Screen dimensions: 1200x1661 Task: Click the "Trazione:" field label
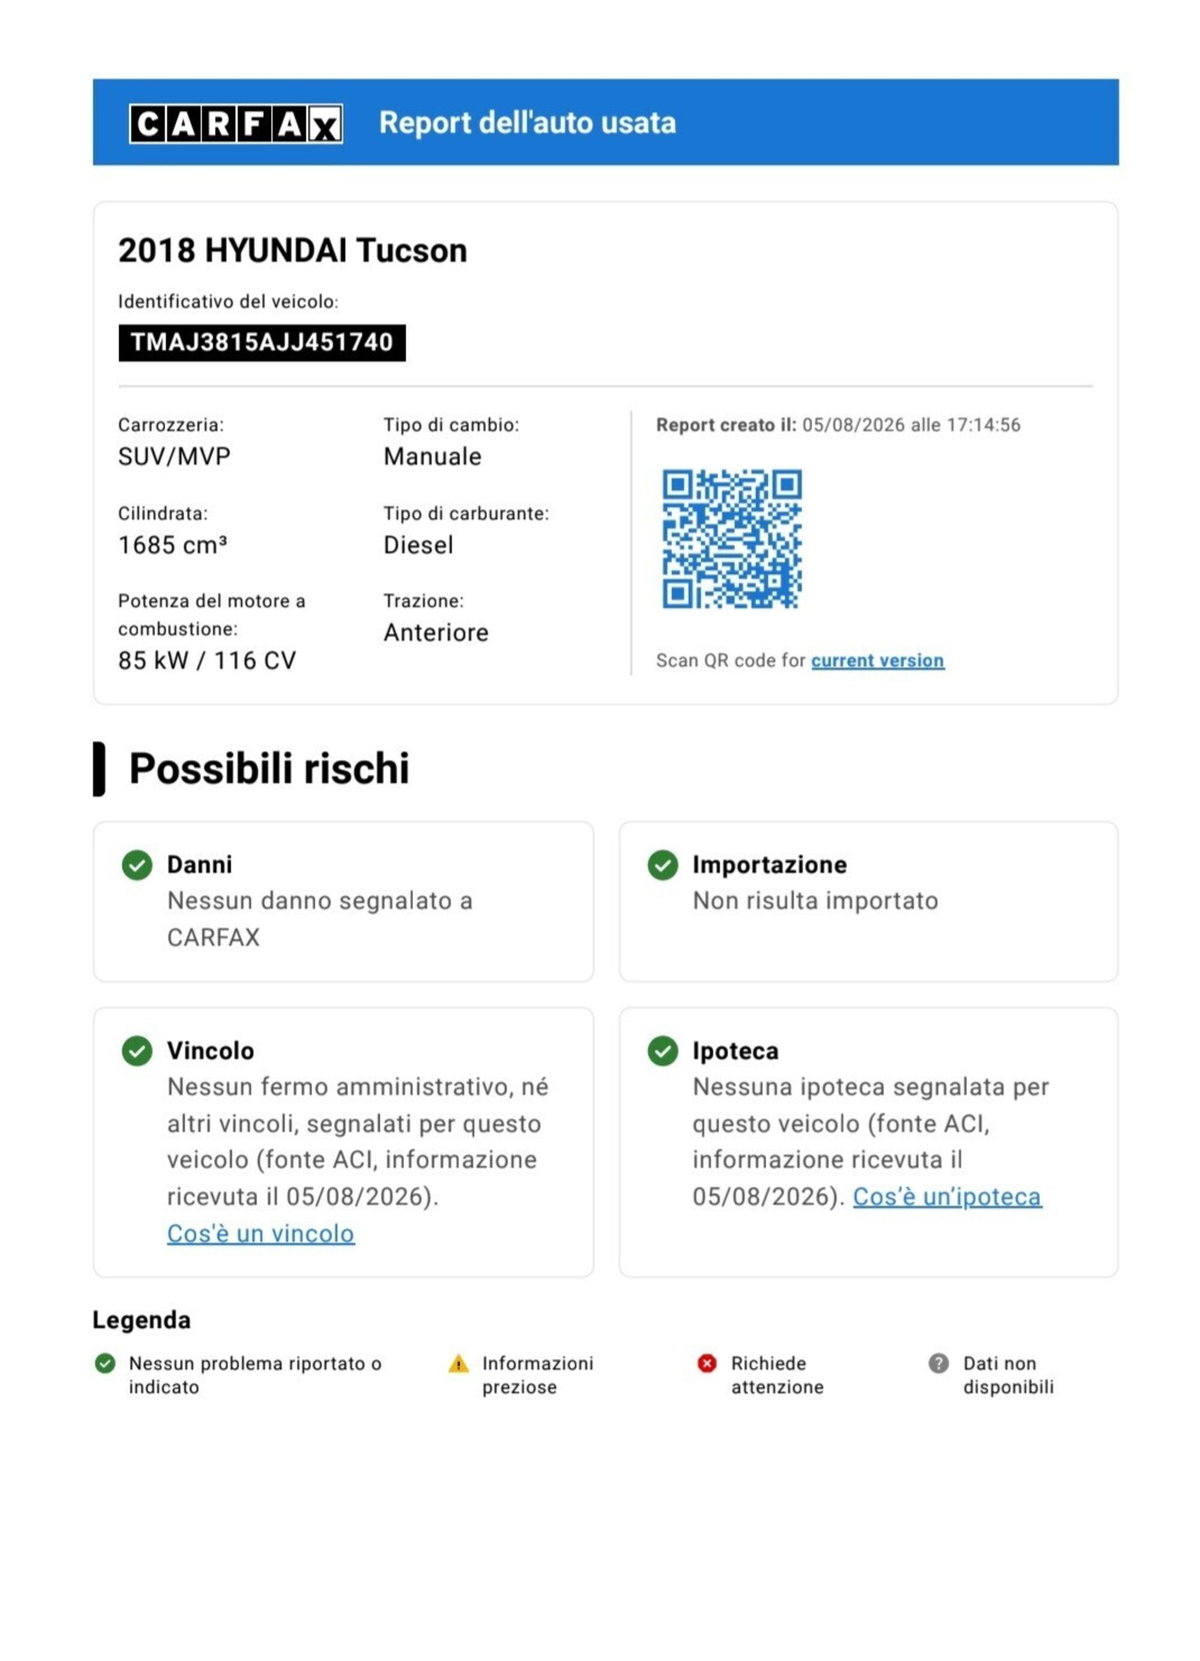coord(424,601)
